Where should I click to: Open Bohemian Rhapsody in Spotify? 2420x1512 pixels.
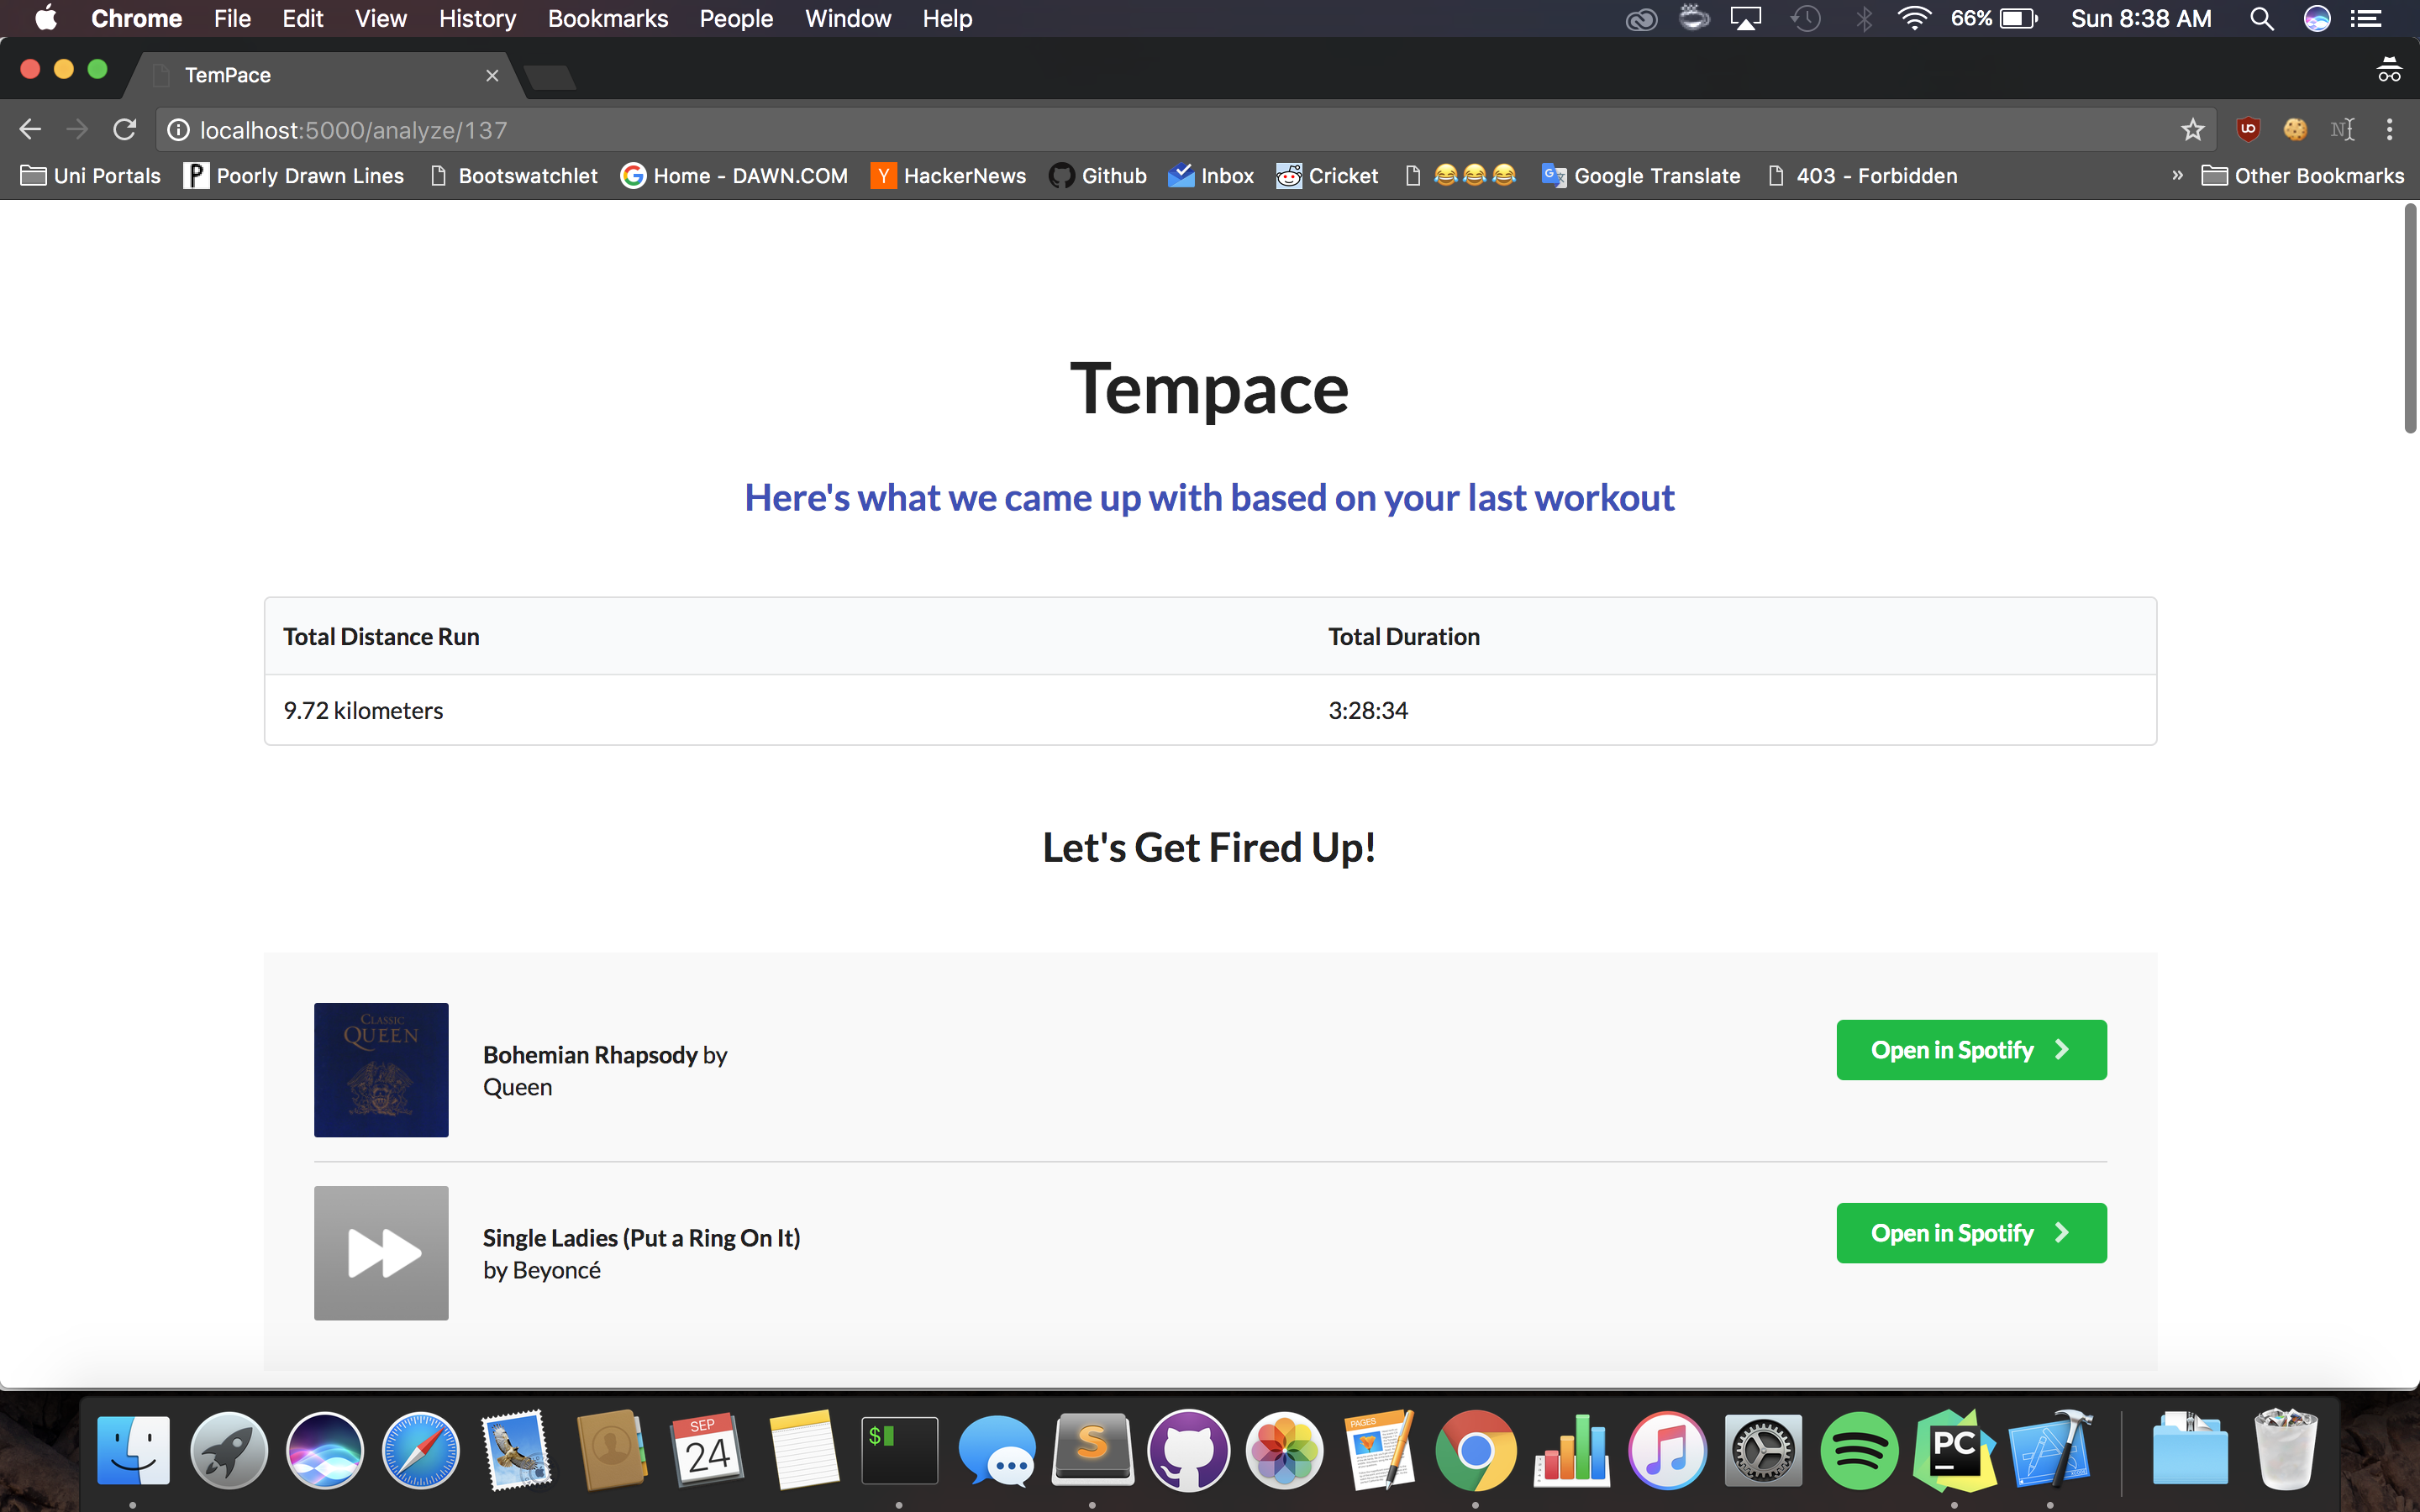[1970, 1050]
